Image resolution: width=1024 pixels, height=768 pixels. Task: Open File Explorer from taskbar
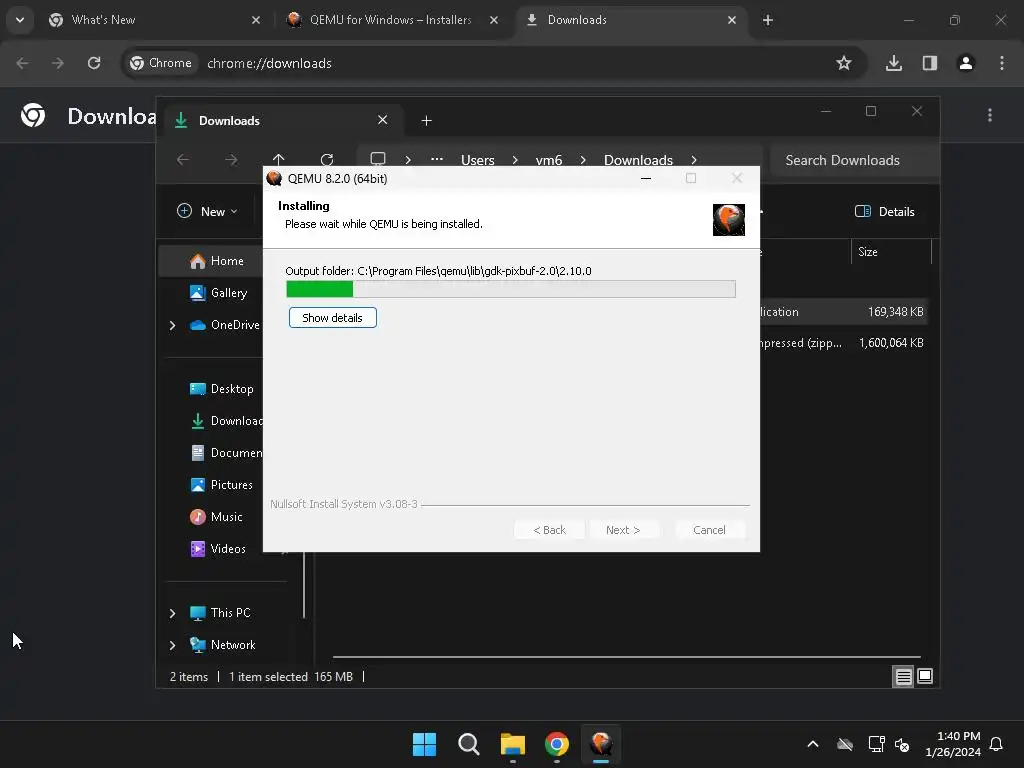coord(513,744)
